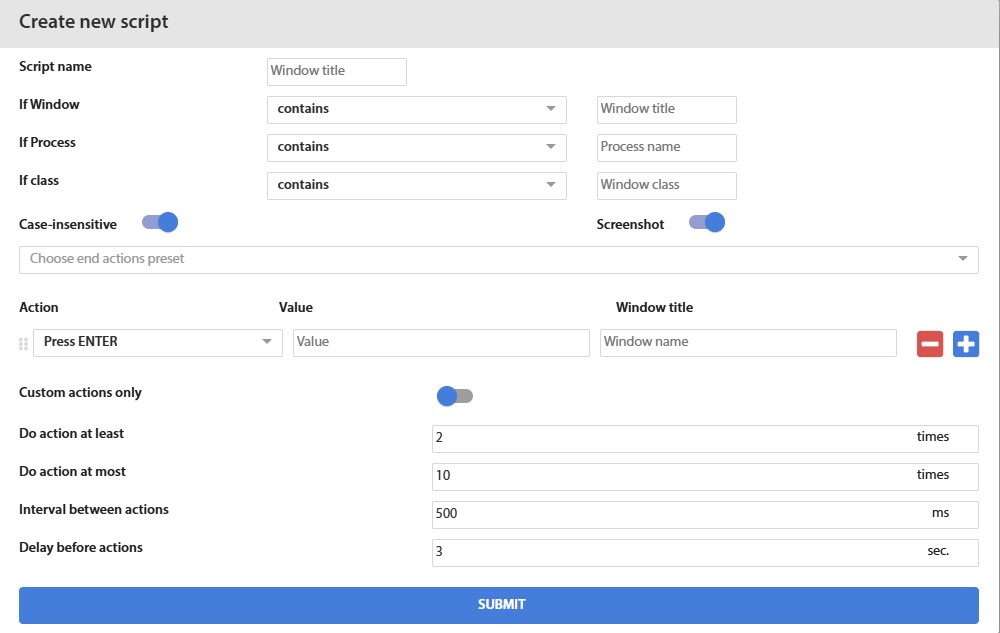The width and height of the screenshot is (1000, 633).
Task: Open the If Process contains dropdown
Action: point(416,147)
